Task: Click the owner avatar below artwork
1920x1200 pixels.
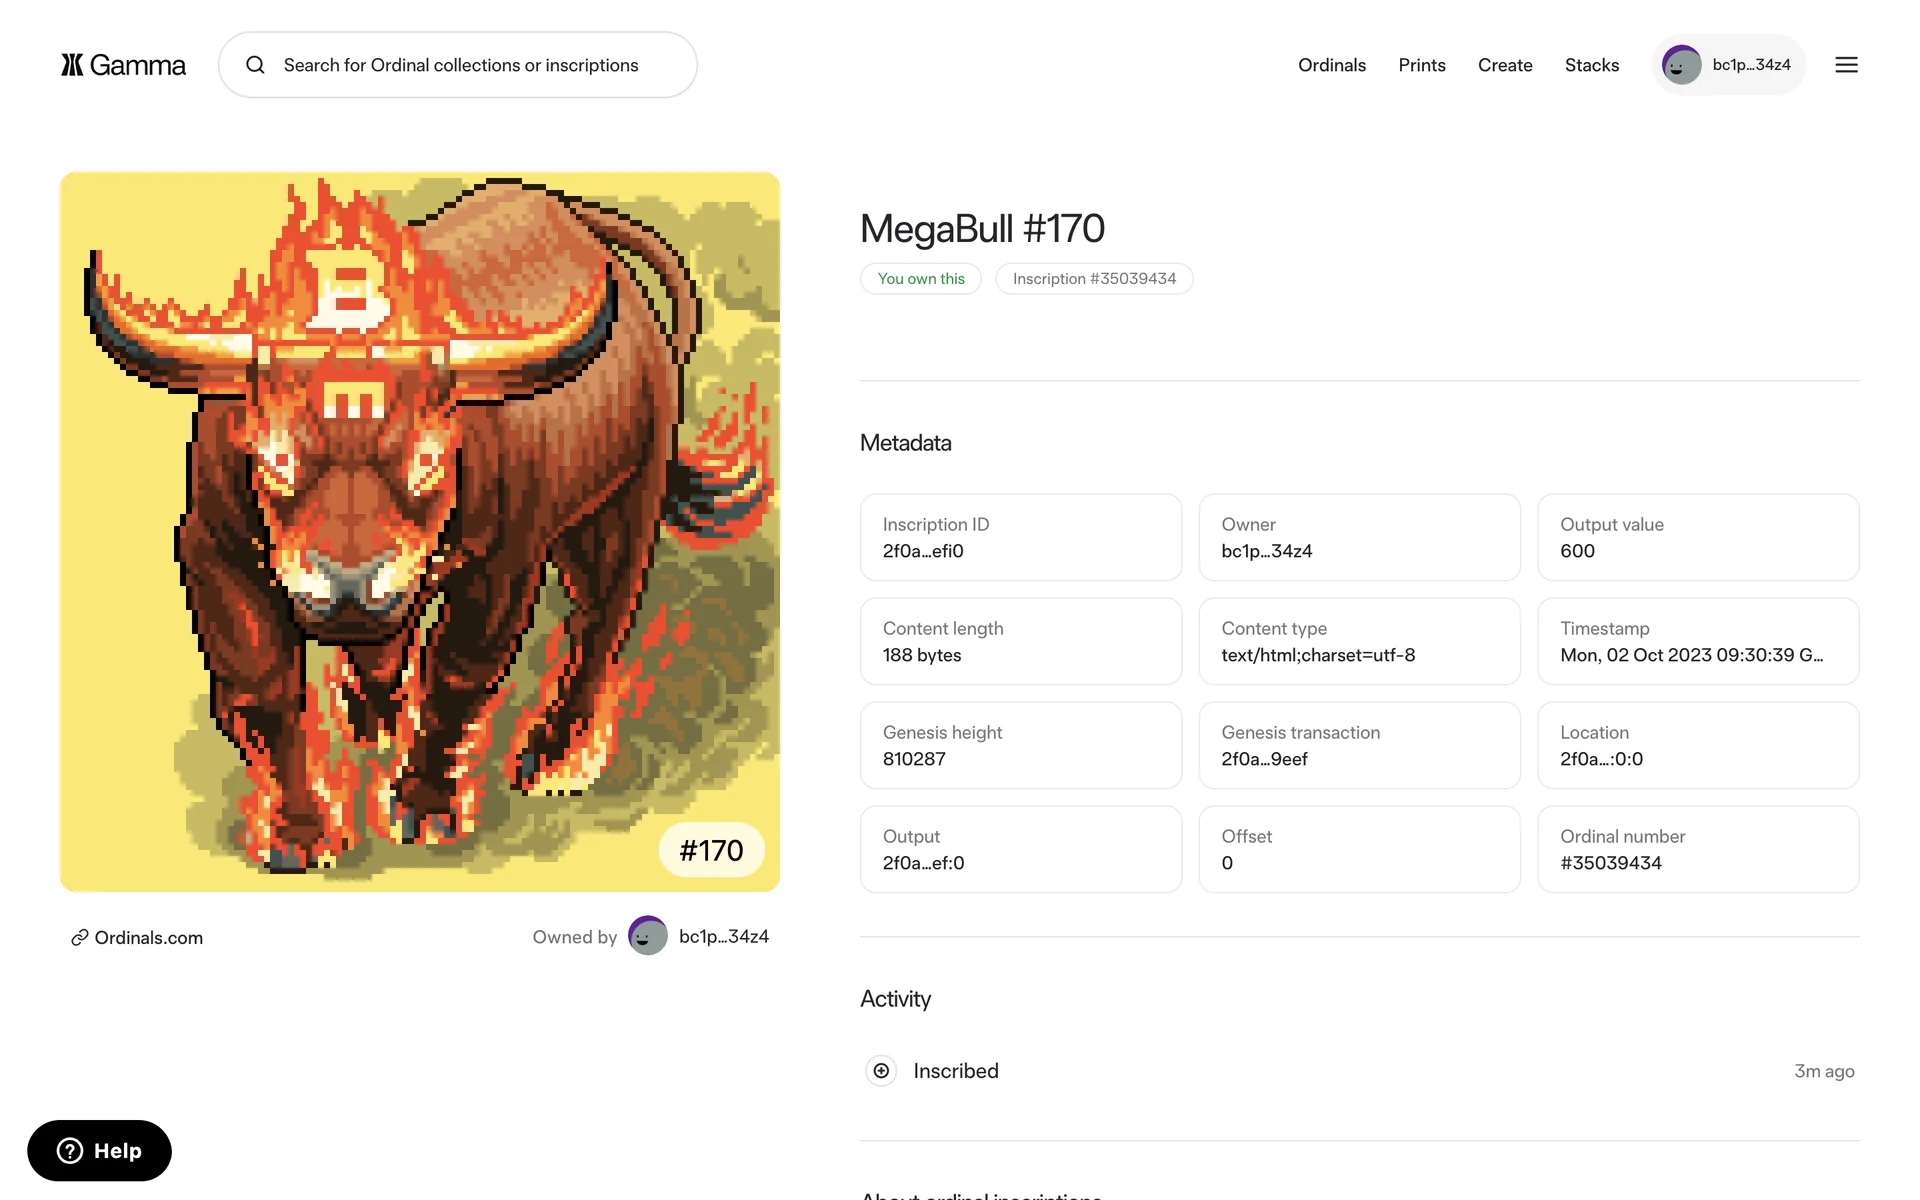Action: pos(647,936)
